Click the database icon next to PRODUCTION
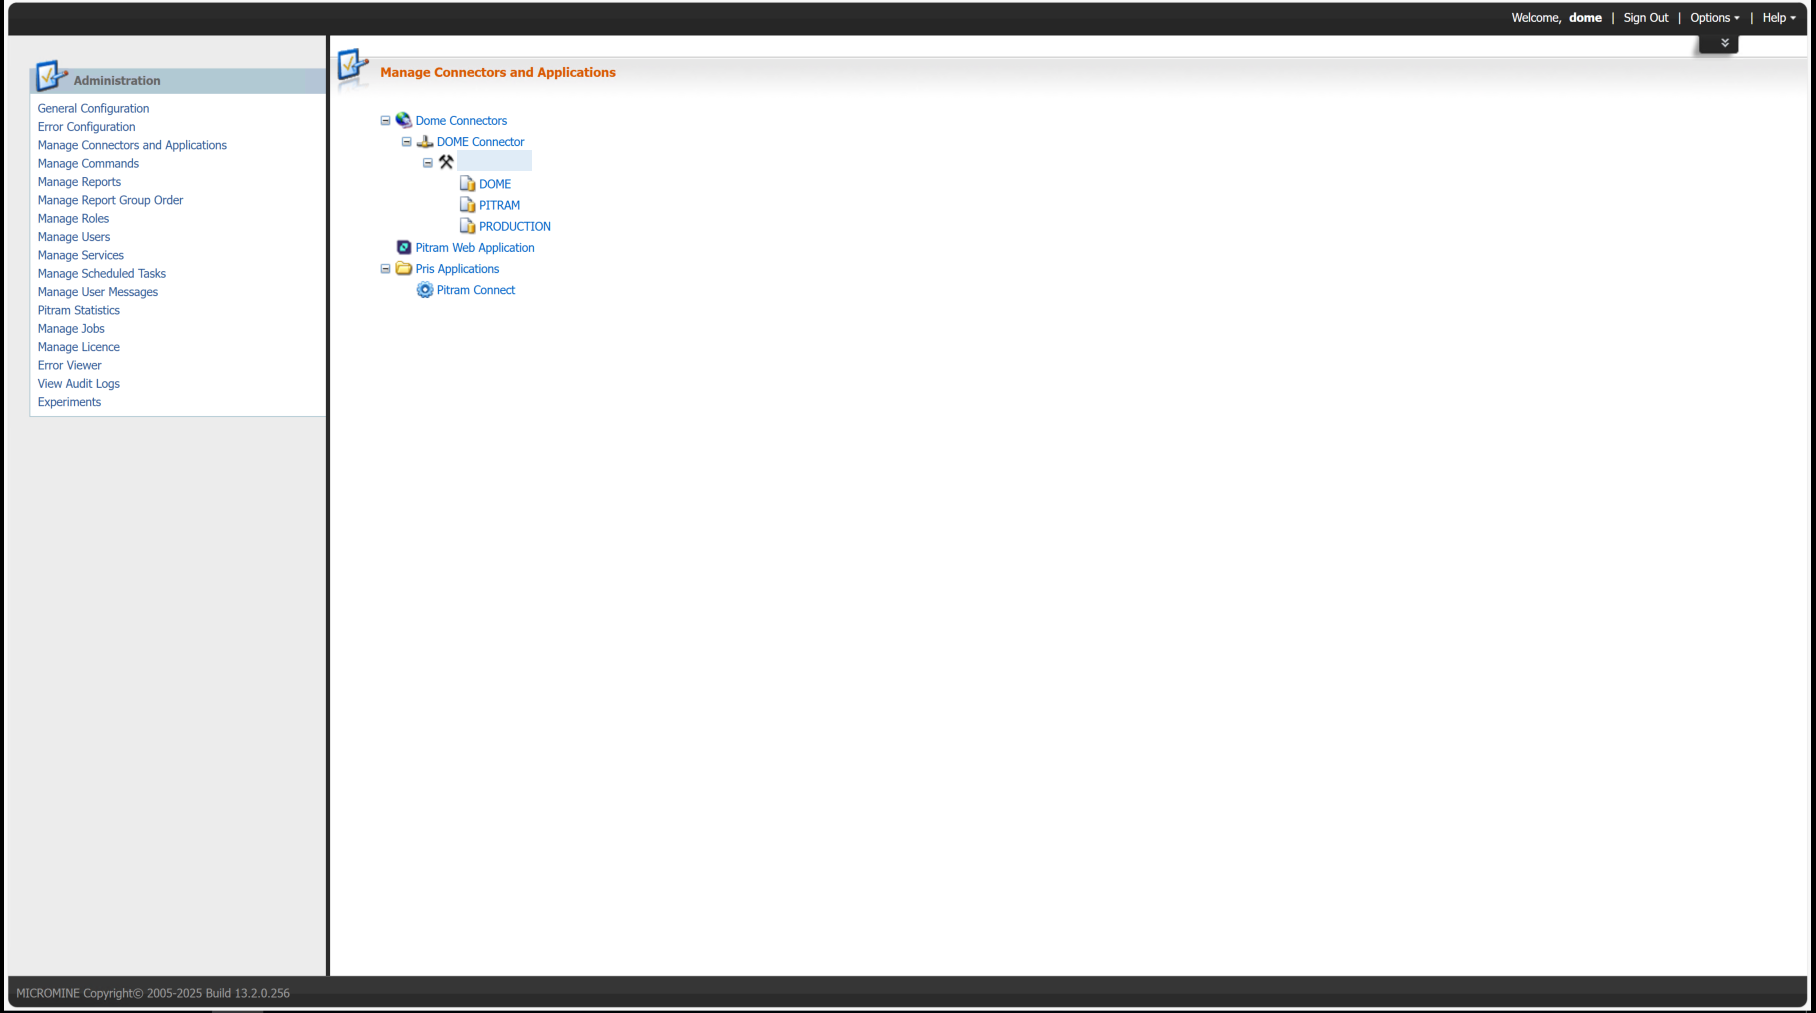This screenshot has width=1816, height=1013. point(467,226)
